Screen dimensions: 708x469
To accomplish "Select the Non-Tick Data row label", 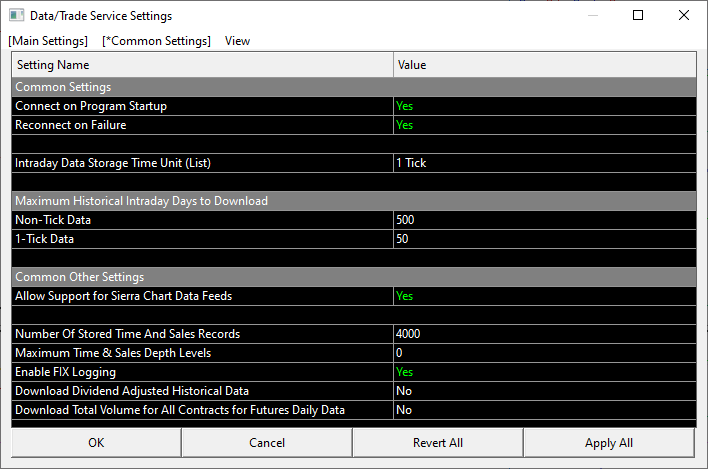I will pos(202,220).
